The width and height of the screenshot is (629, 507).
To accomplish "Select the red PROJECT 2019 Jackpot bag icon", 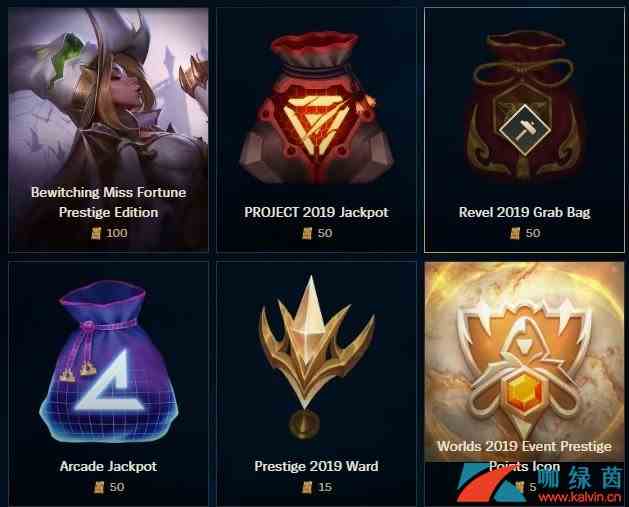I will coord(317,107).
